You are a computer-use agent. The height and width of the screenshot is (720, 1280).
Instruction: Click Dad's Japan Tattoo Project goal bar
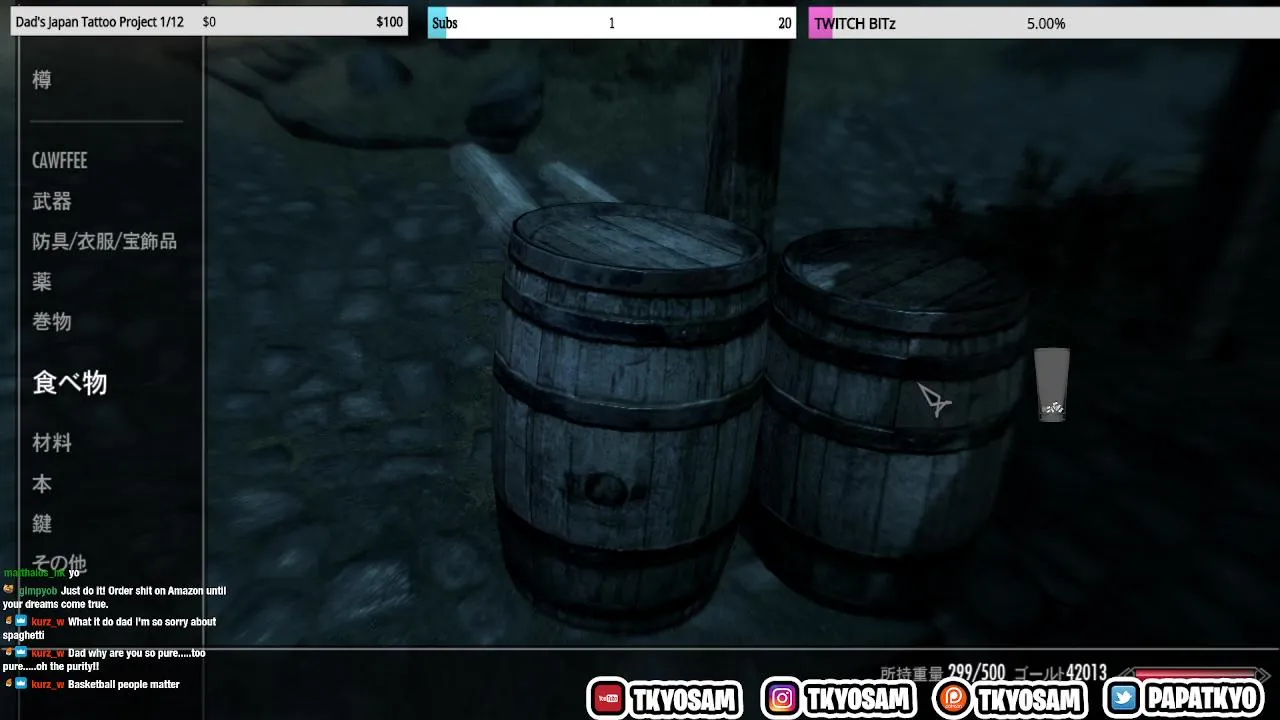pyautogui.click(x=209, y=22)
